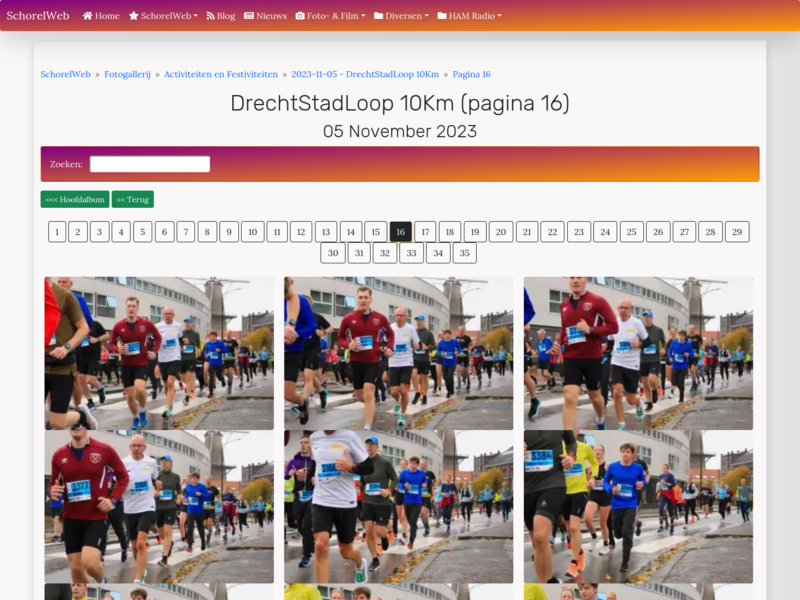Viewport: 800px width, 600px height.
Task: Go to gallery page 9
Action: coord(229,232)
